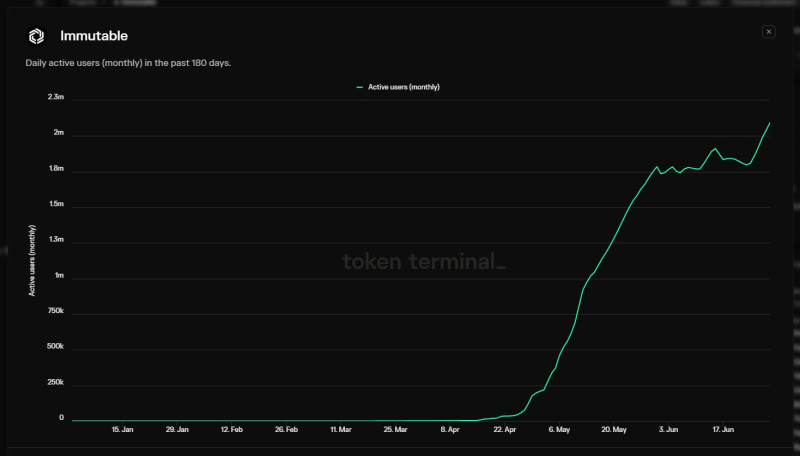Click the 20. May x-axis label
This screenshot has height=456, width=800.
click(614, 429)
